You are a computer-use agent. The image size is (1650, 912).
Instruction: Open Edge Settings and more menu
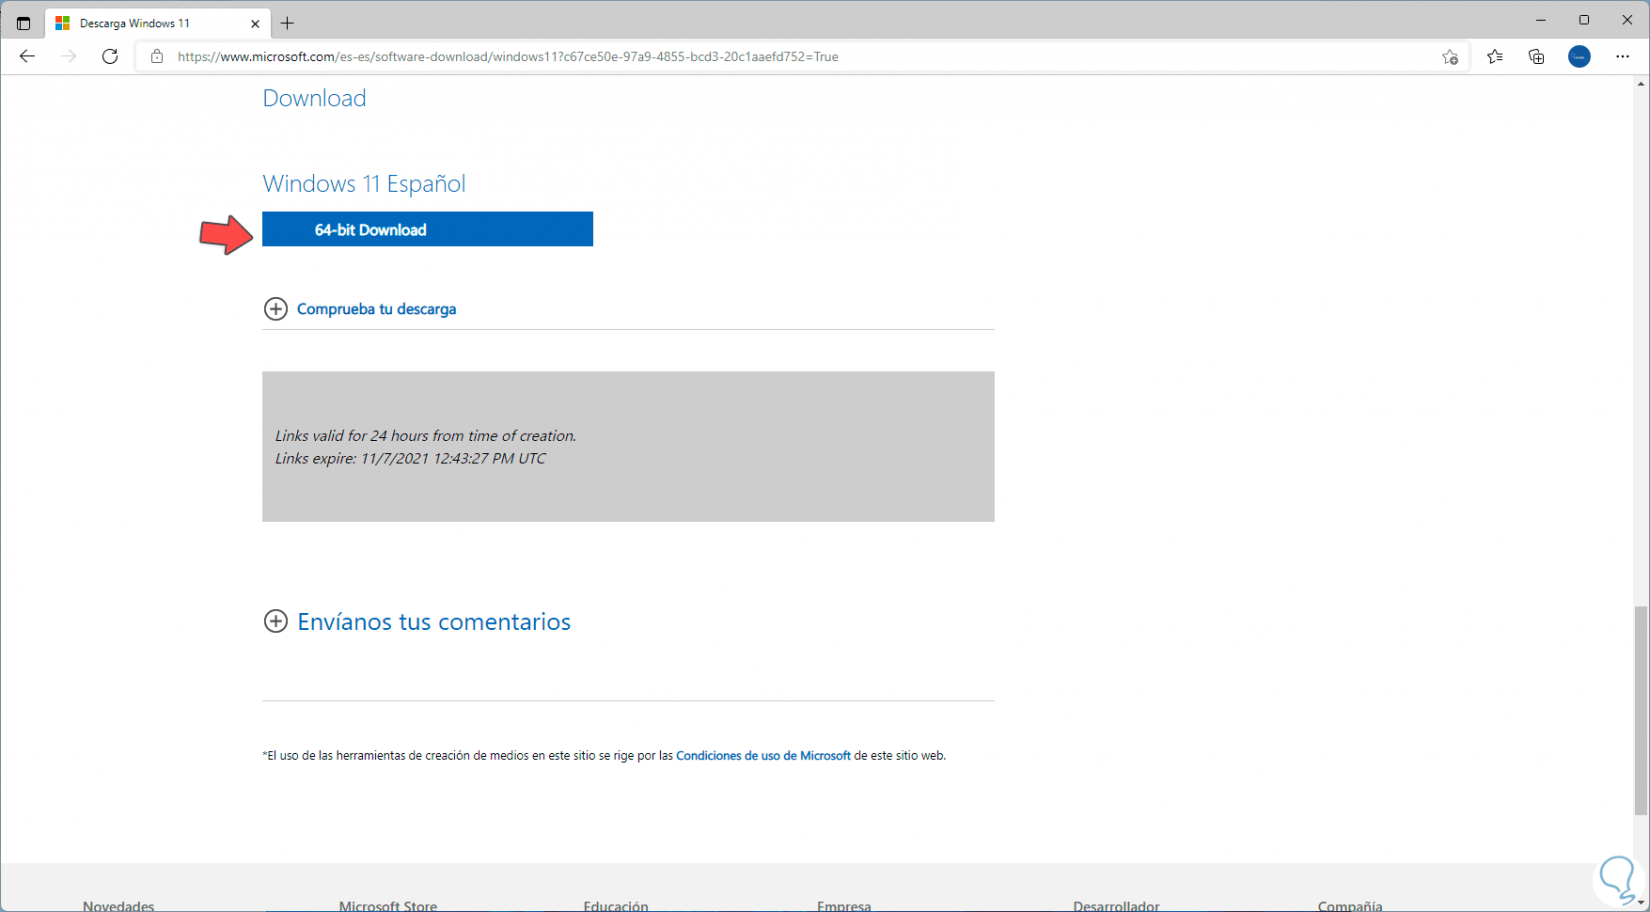pos(1622,57)
